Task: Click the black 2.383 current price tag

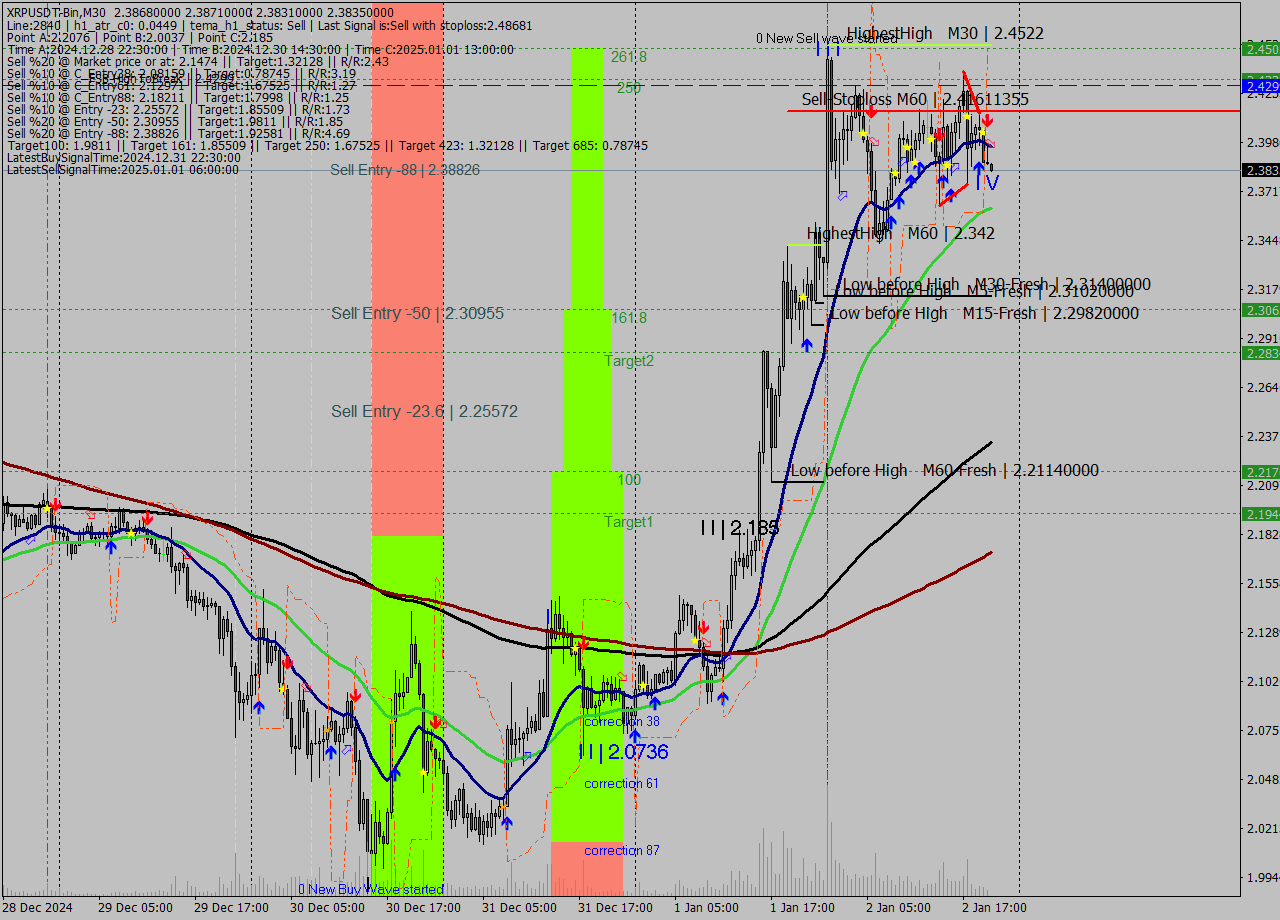Action: [1260, 170]
